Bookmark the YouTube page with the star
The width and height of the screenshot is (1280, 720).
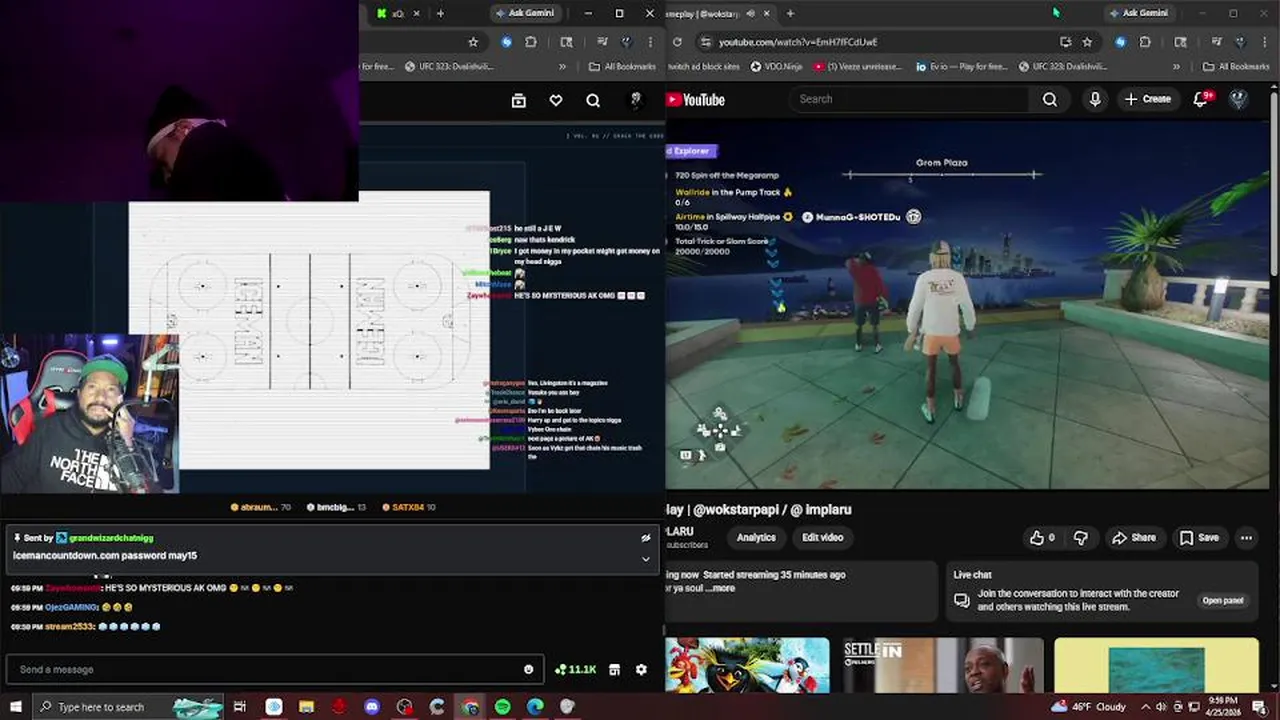pos(1087,42)
